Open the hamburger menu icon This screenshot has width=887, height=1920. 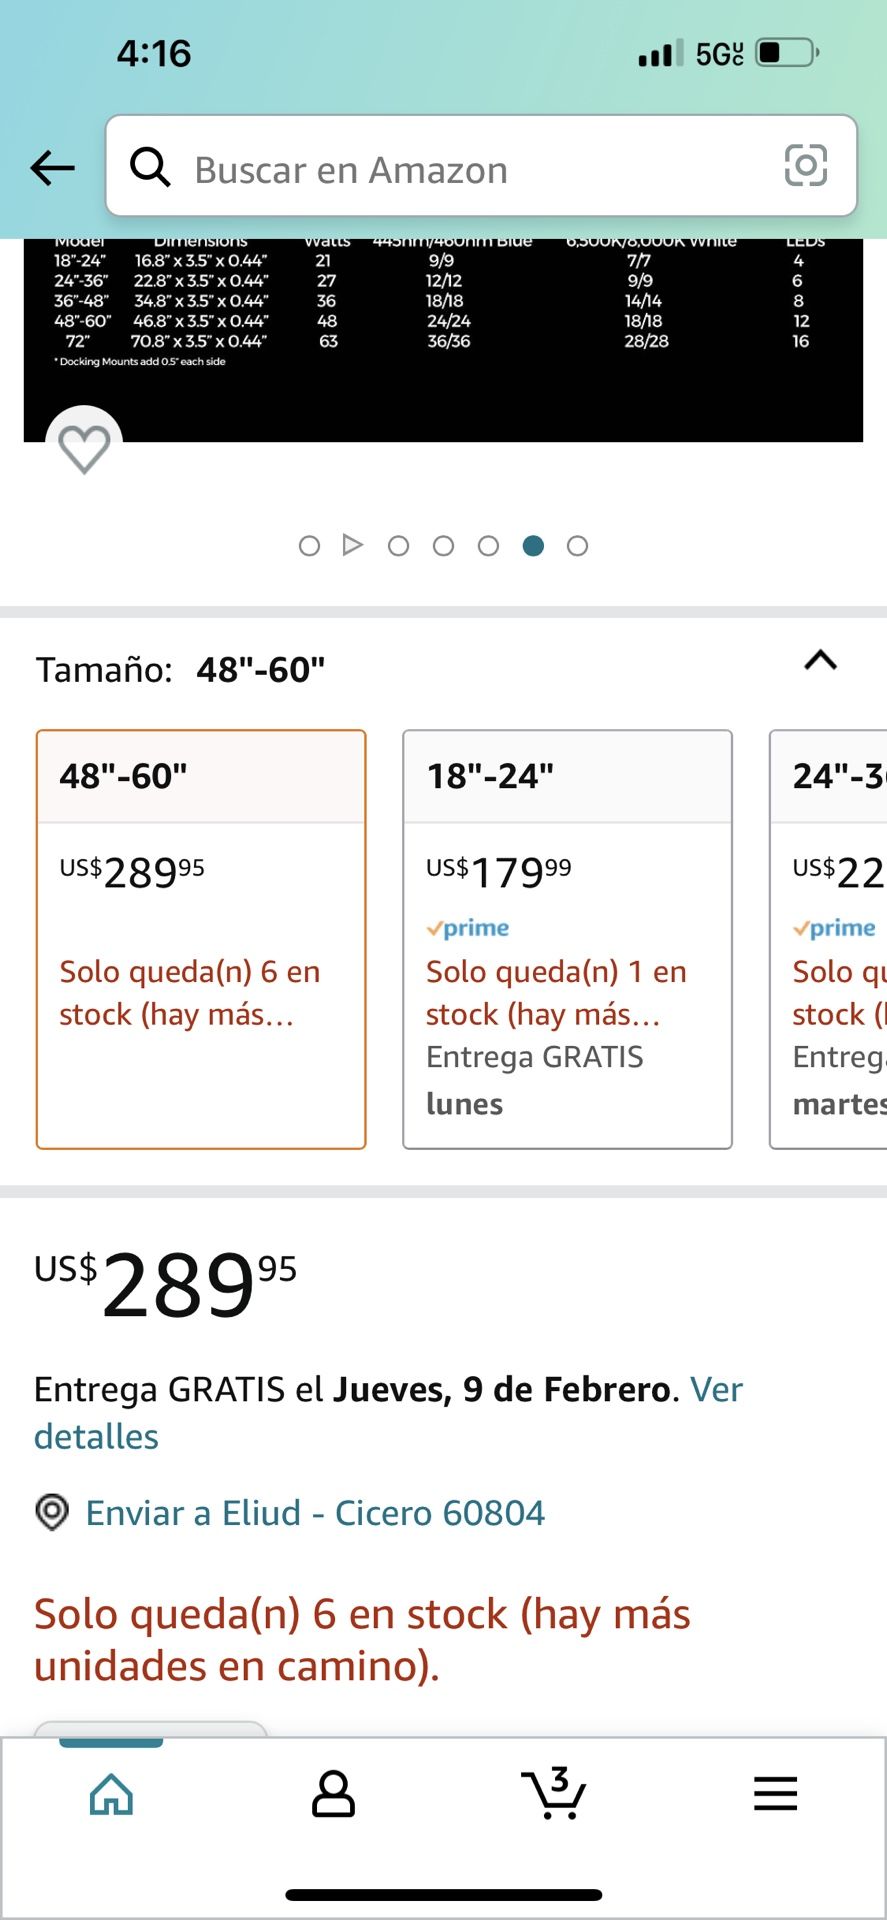(776, 1794)
